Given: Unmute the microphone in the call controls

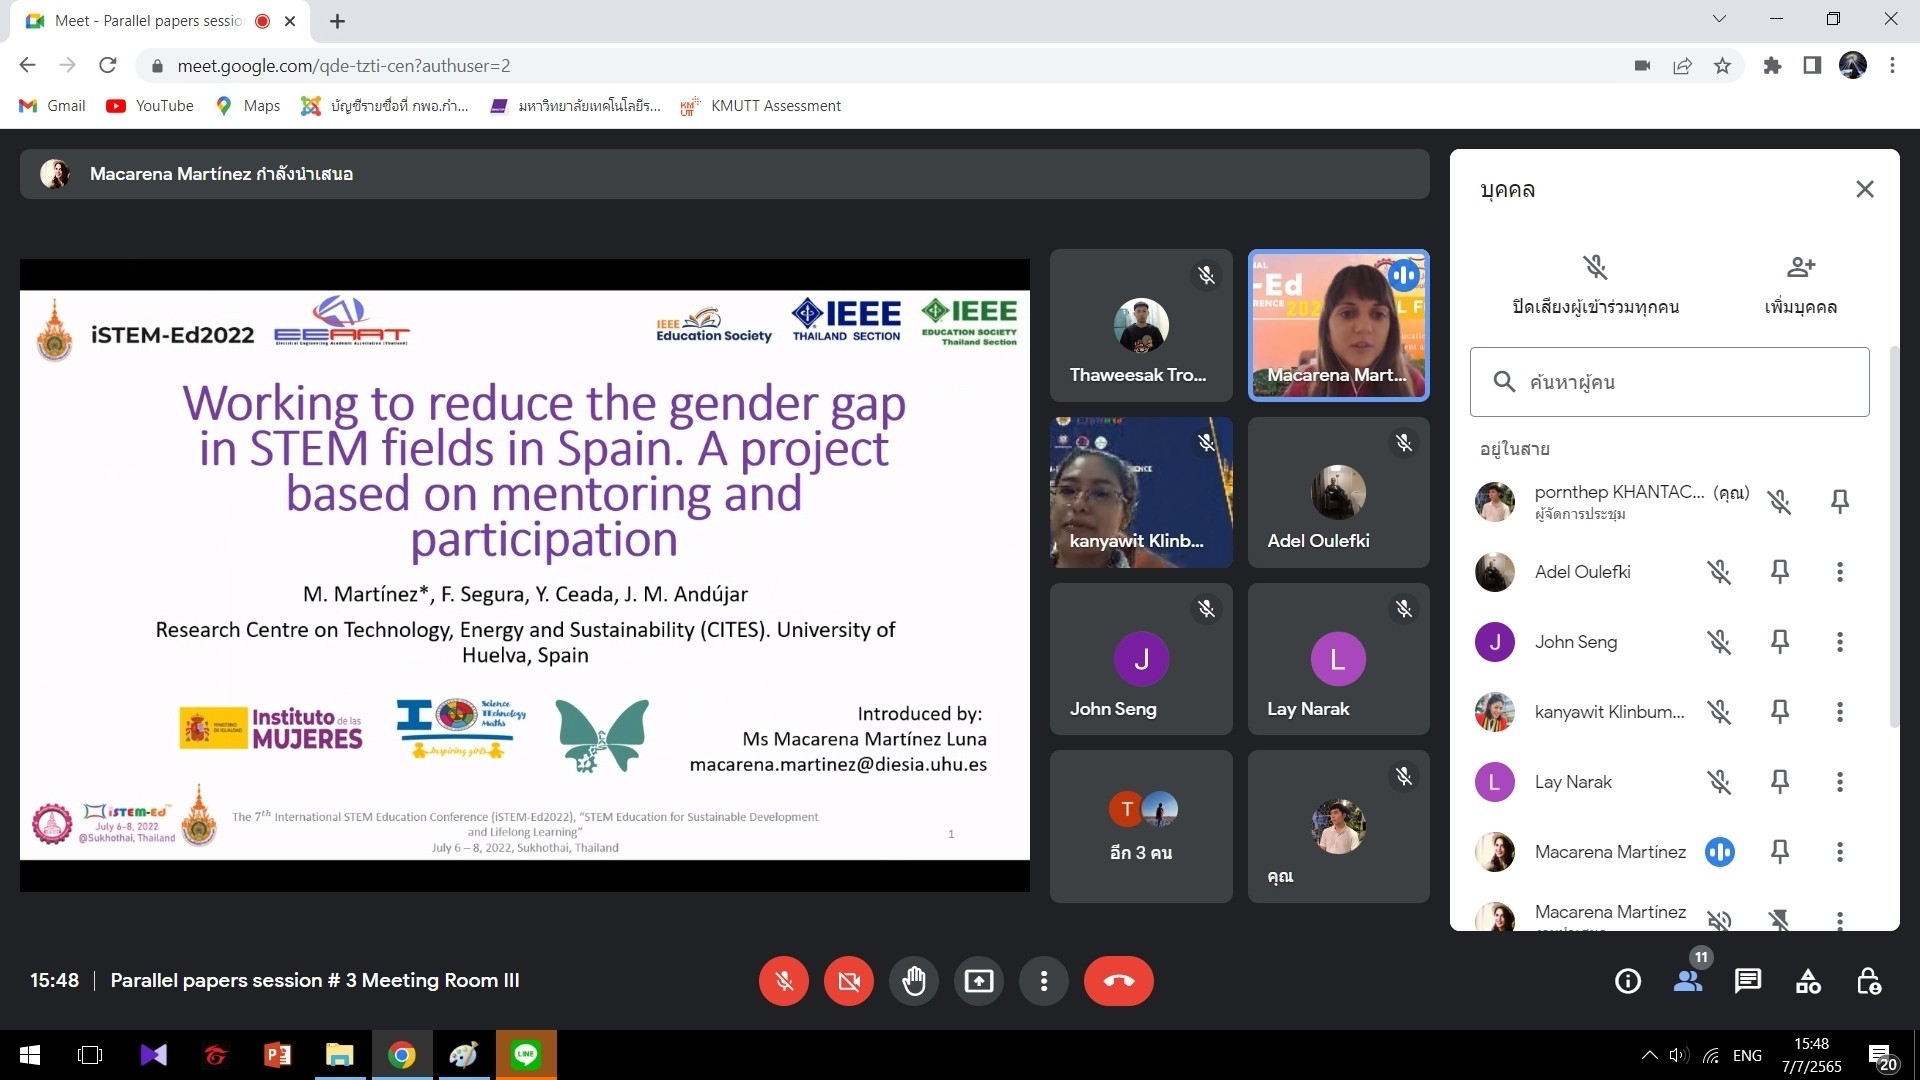Looking at the screenshot, I should tap(784, 981).
